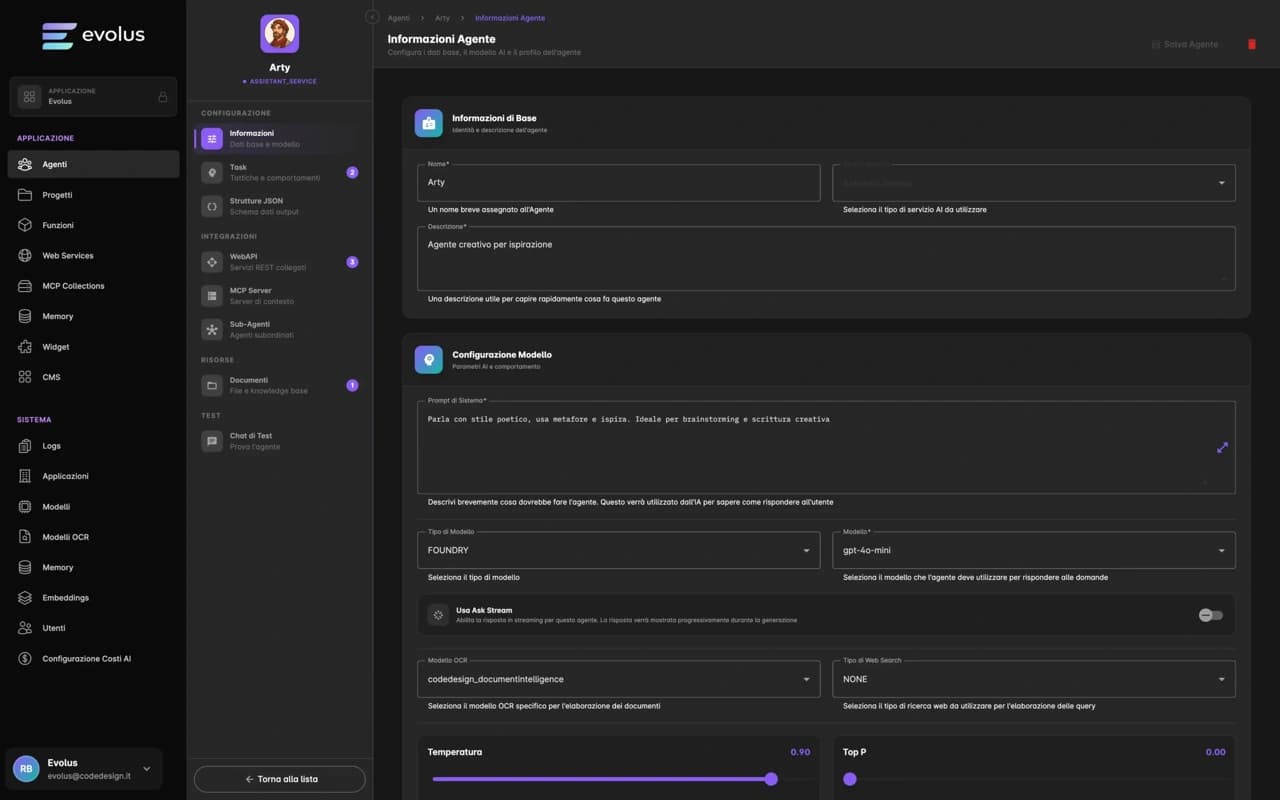Open the Modello OCR dropdown
Image resolution: width=1280 pixels, height=800 pixels.
point(618,679)
